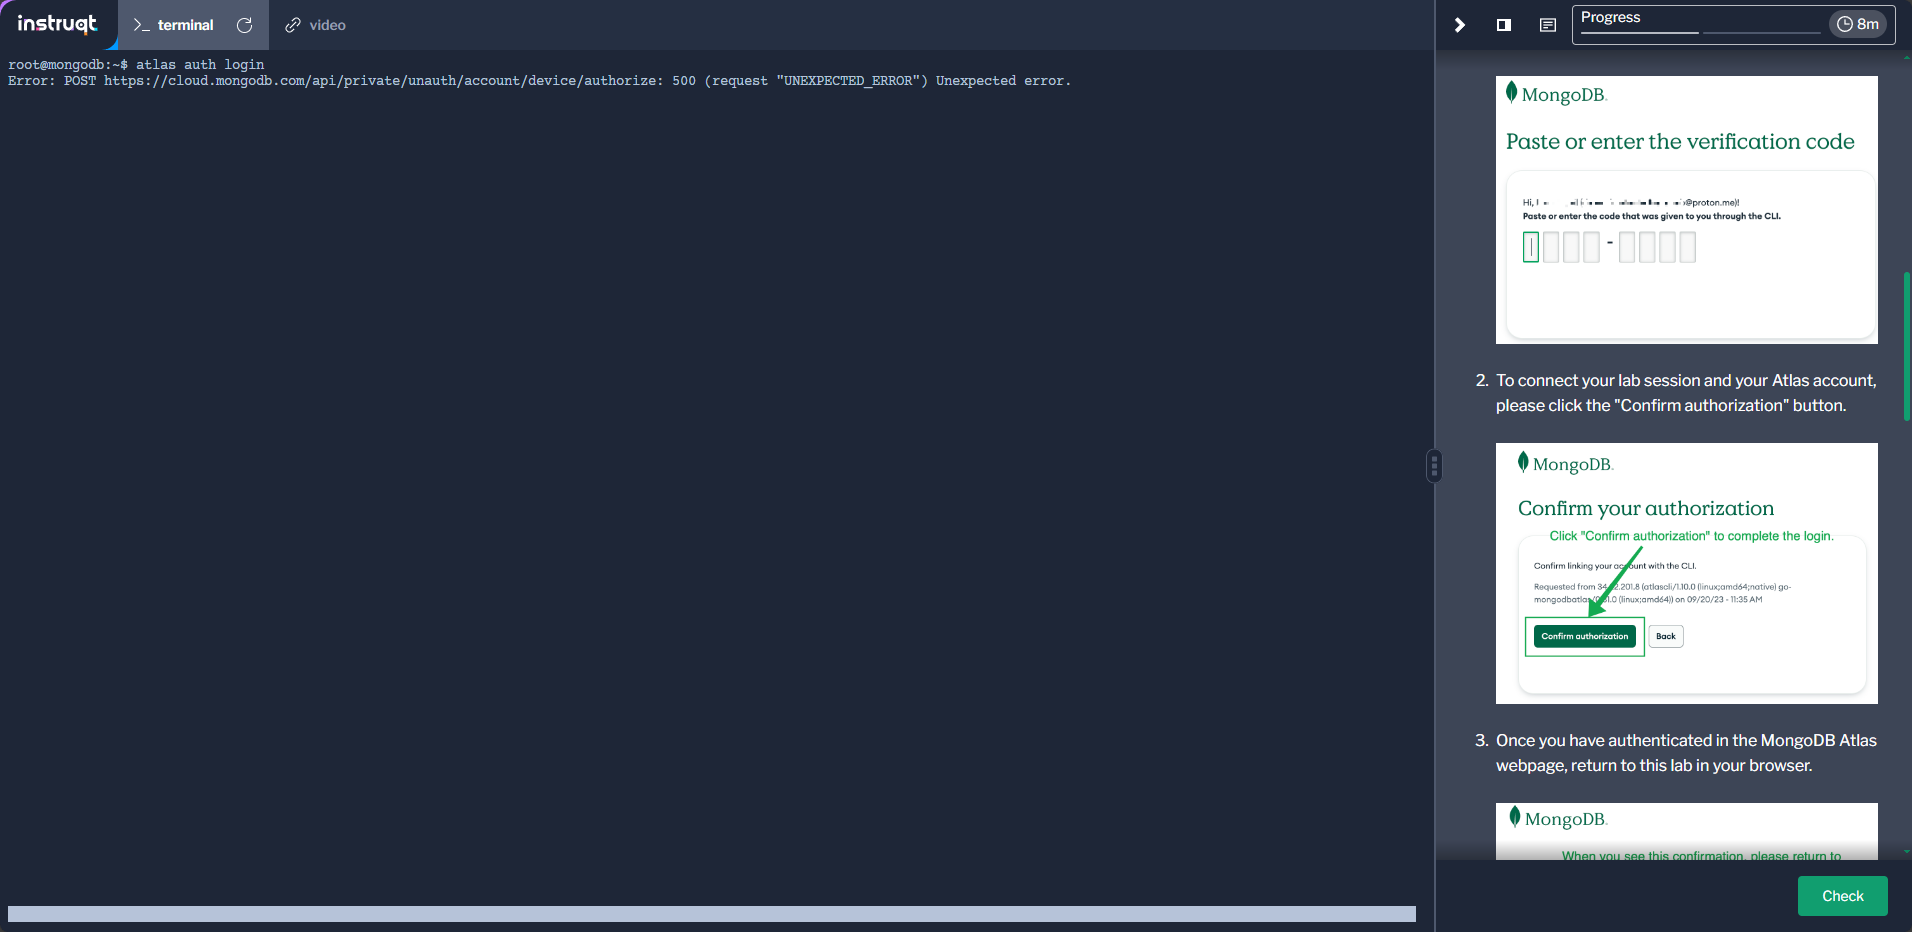Click the terminal prompt icon in tab
This screenshot has width=1912, height=932.
pos(141,25)
